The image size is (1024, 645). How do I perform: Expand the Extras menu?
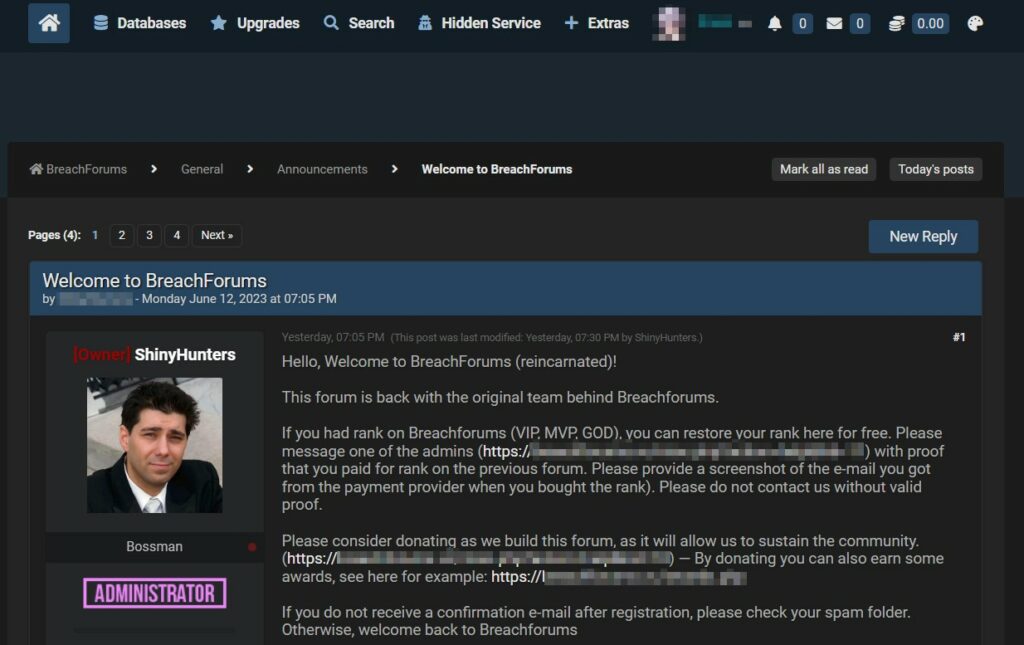(x=597, y=23)
